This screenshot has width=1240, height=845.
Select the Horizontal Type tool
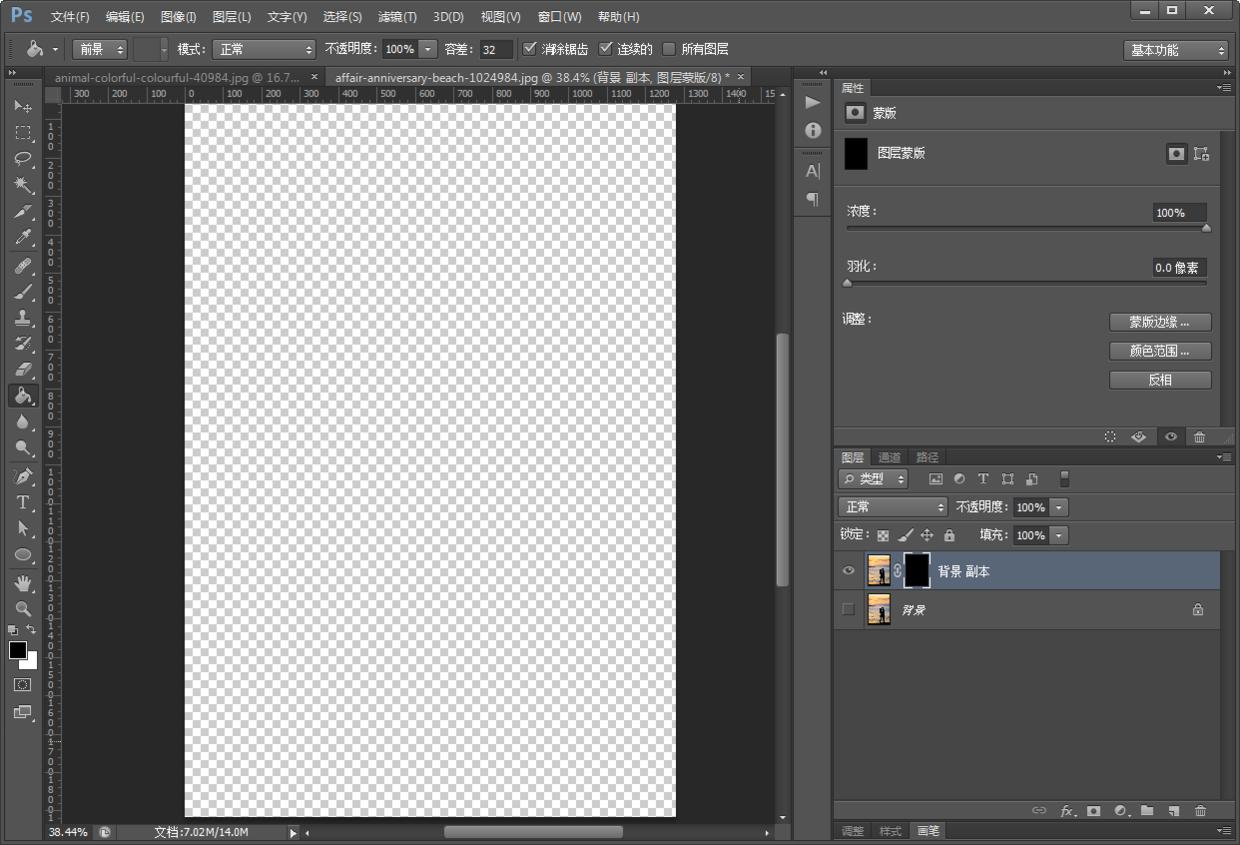23,502
